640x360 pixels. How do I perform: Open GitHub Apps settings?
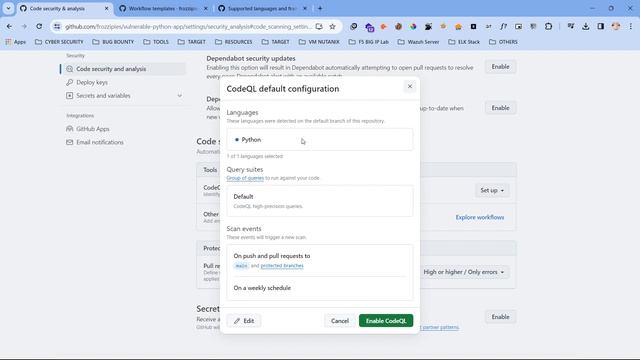click(x=93, y=129)
